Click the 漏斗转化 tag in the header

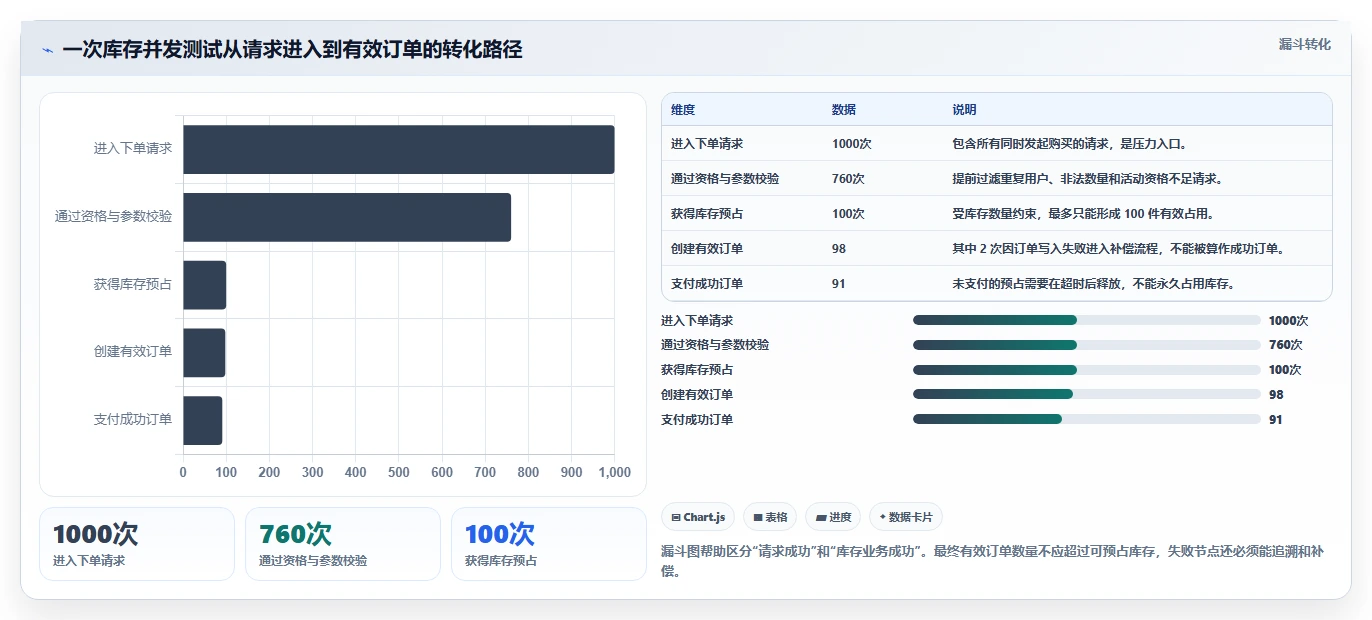1305,44
